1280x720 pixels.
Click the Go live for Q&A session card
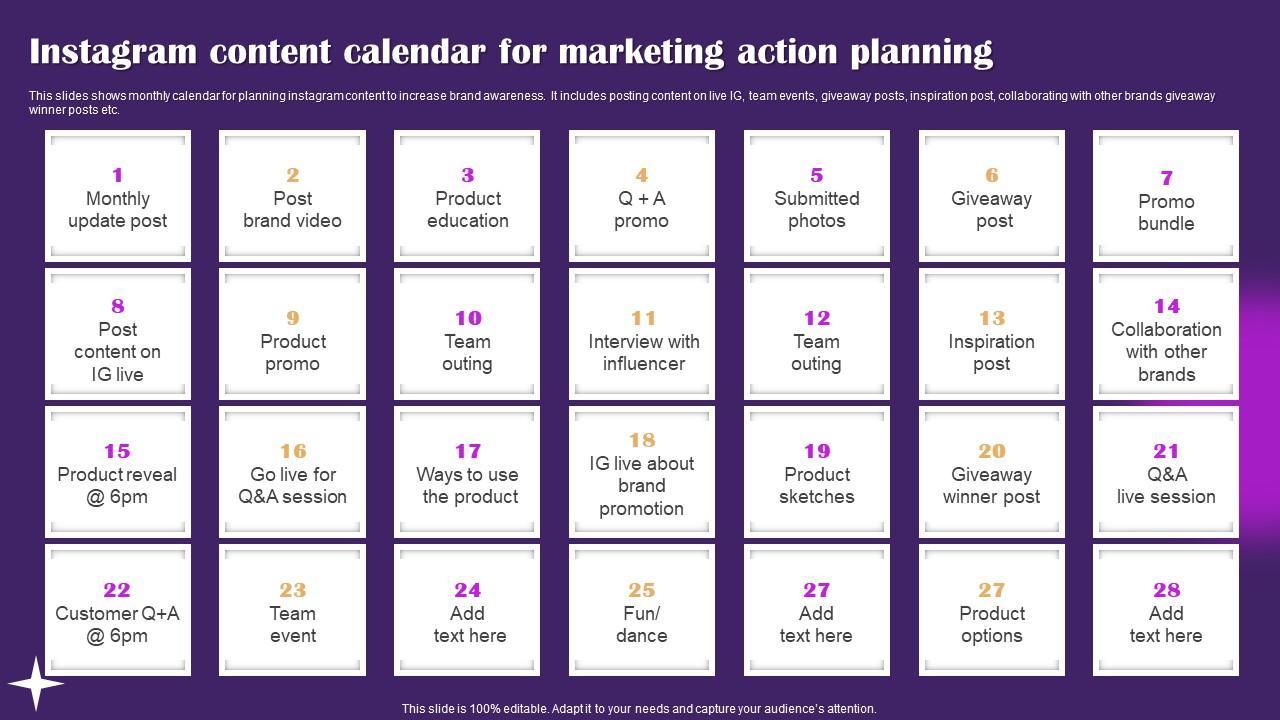coord(293,473)
